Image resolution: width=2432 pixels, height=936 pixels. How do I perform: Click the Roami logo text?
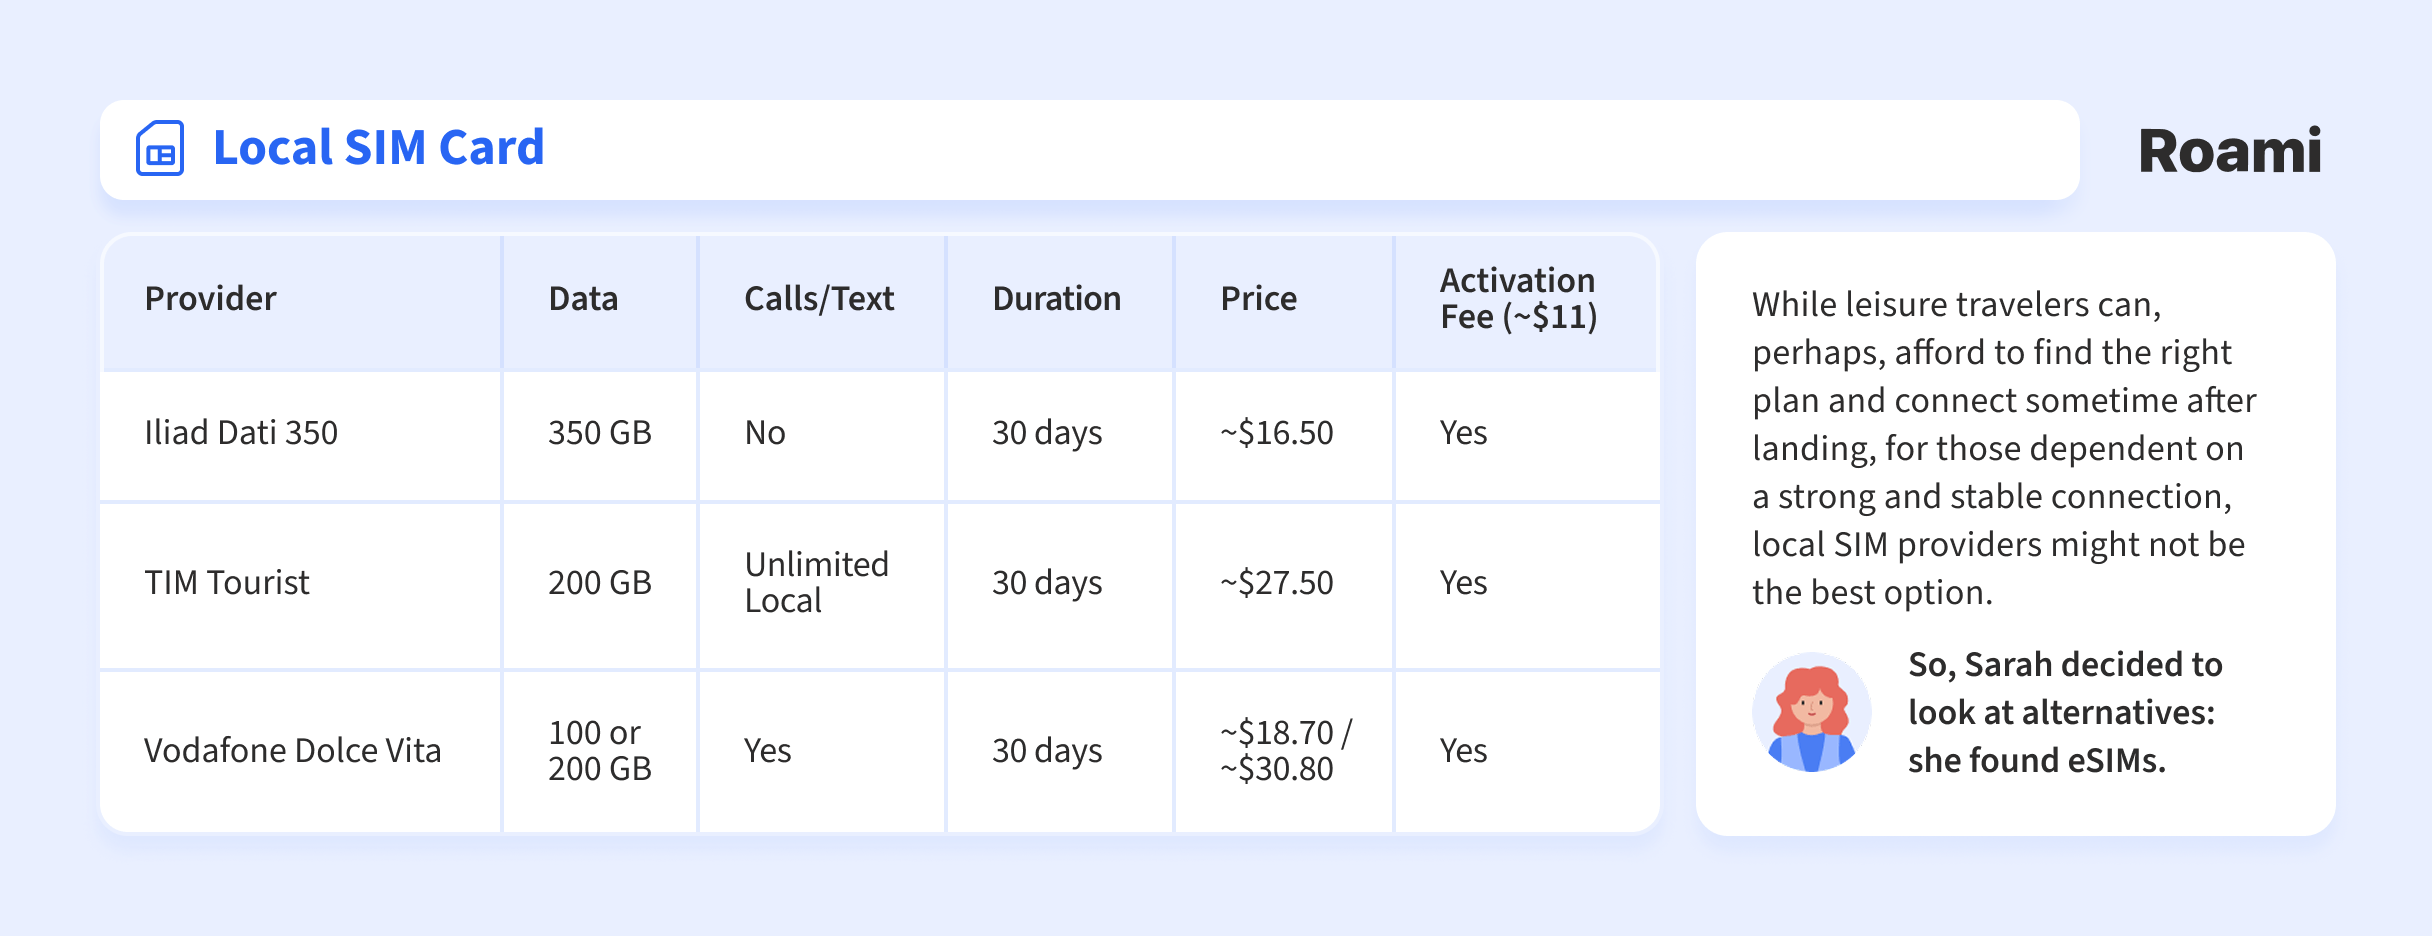pyautogui.click(x=2229, y=151)
